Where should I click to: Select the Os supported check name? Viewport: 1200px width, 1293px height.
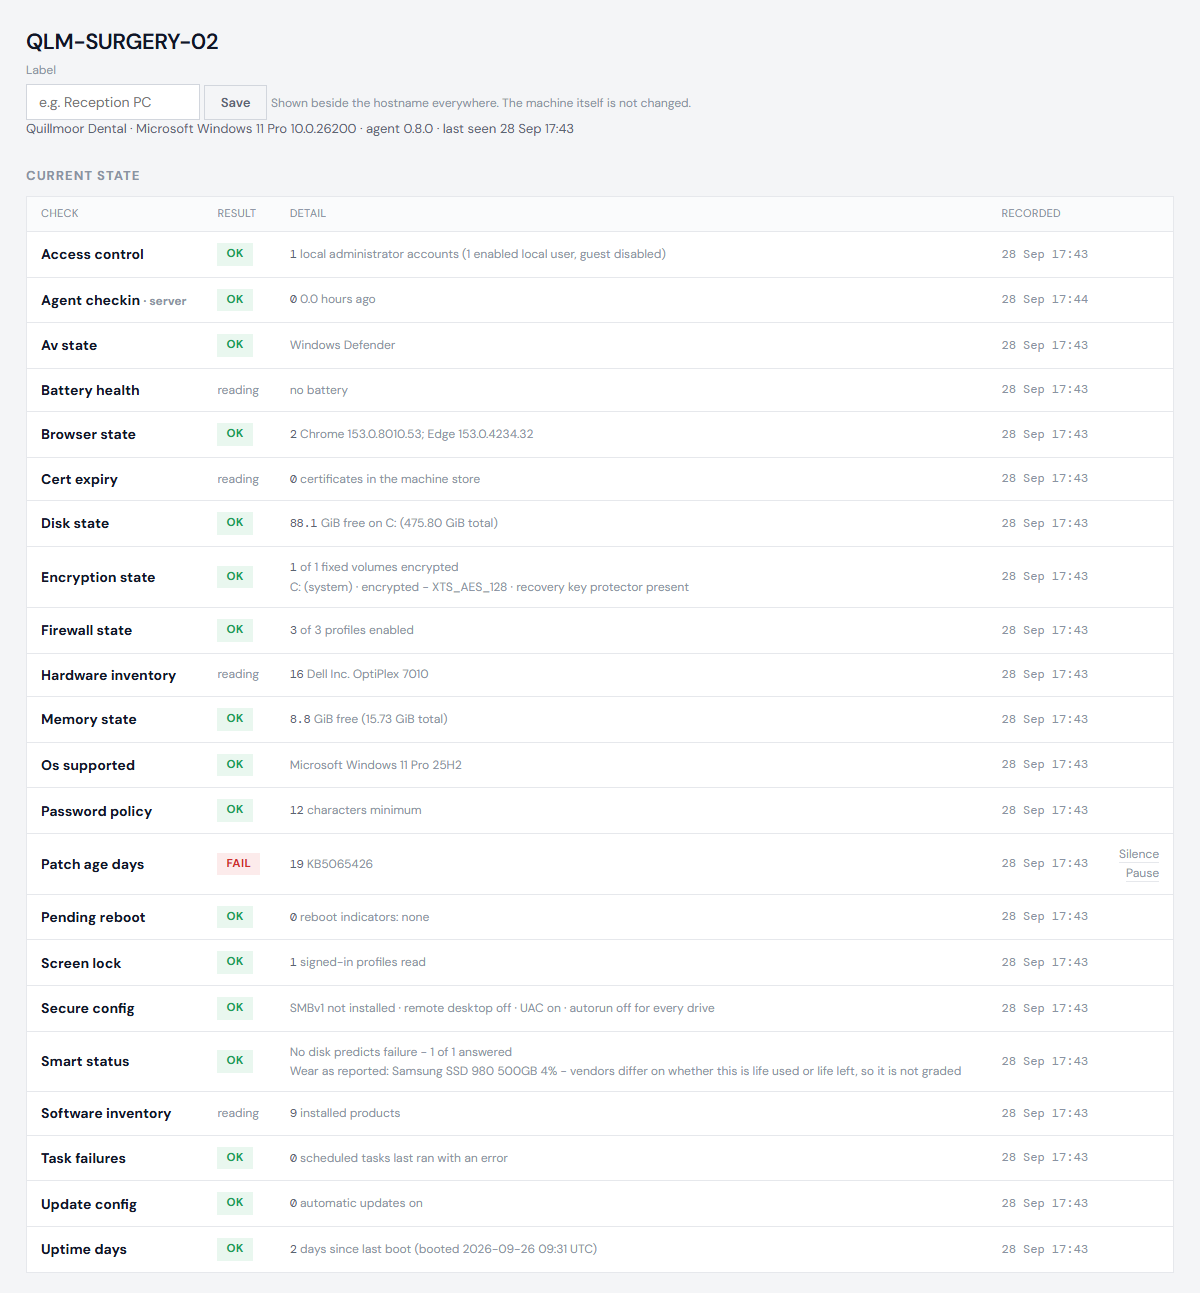88,765
